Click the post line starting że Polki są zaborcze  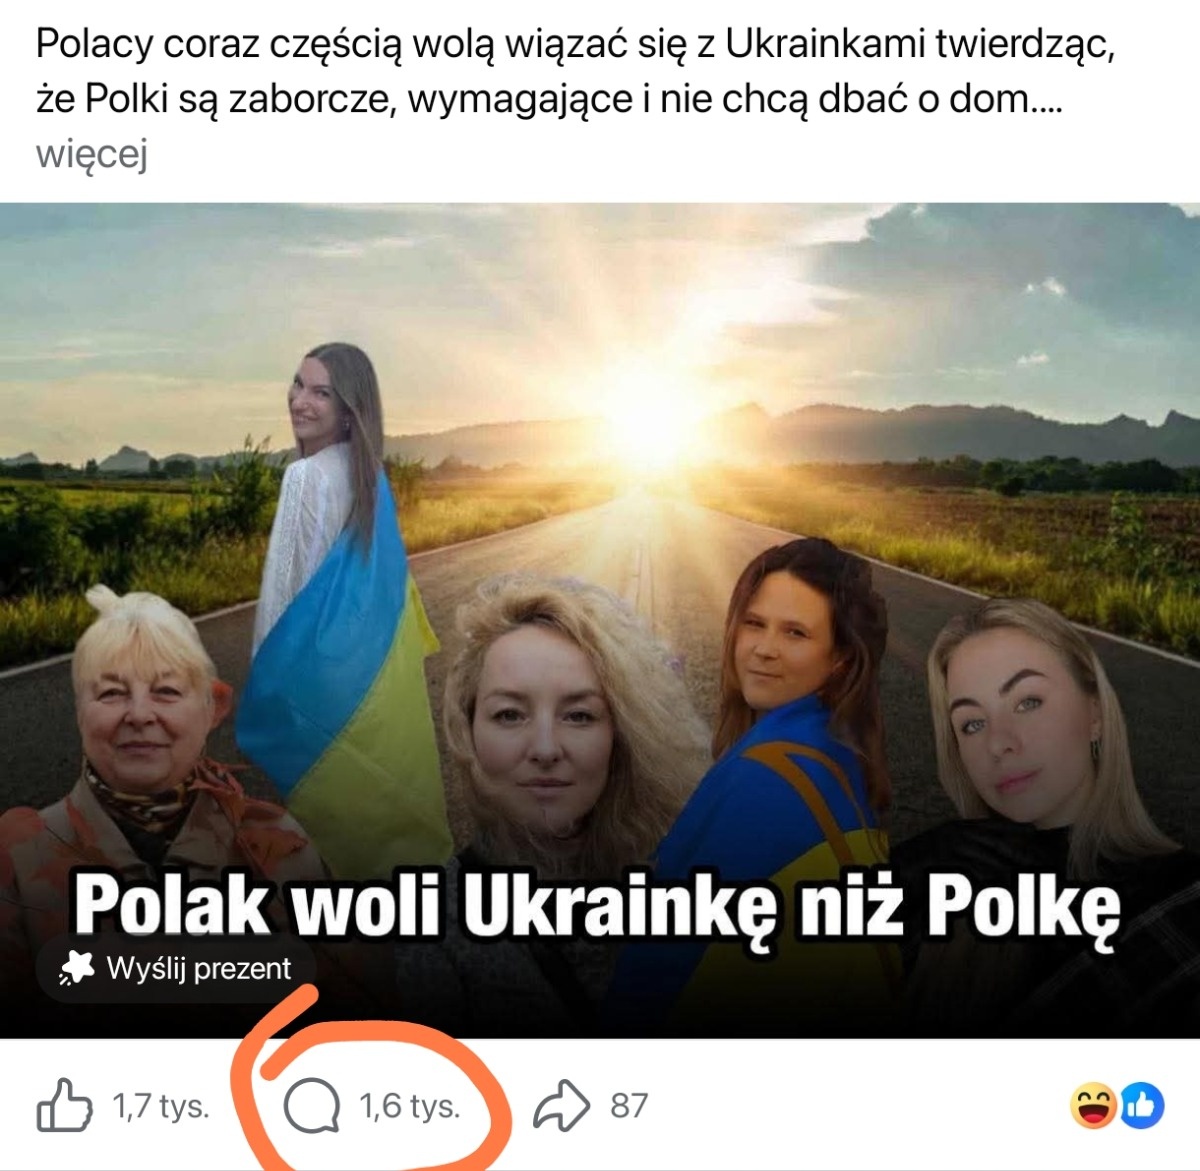[x=549, y=99]
